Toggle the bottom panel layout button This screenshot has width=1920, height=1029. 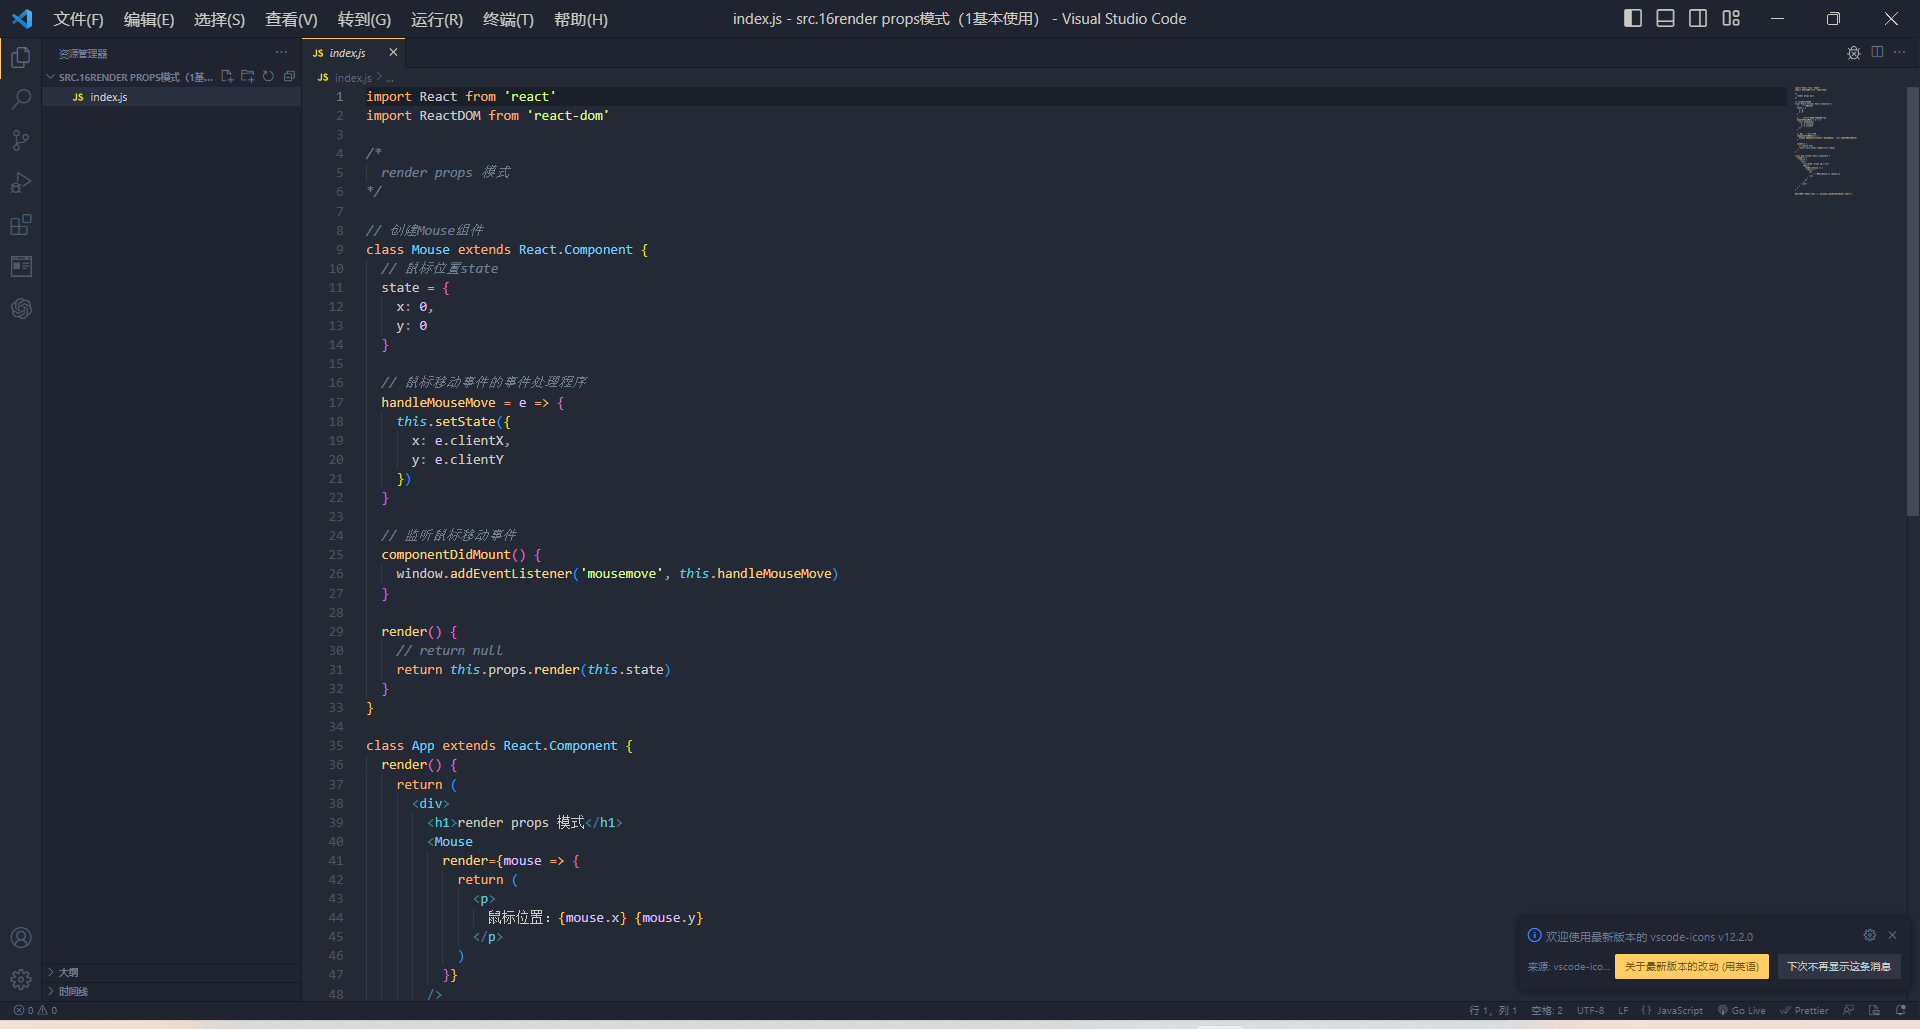1665,18
